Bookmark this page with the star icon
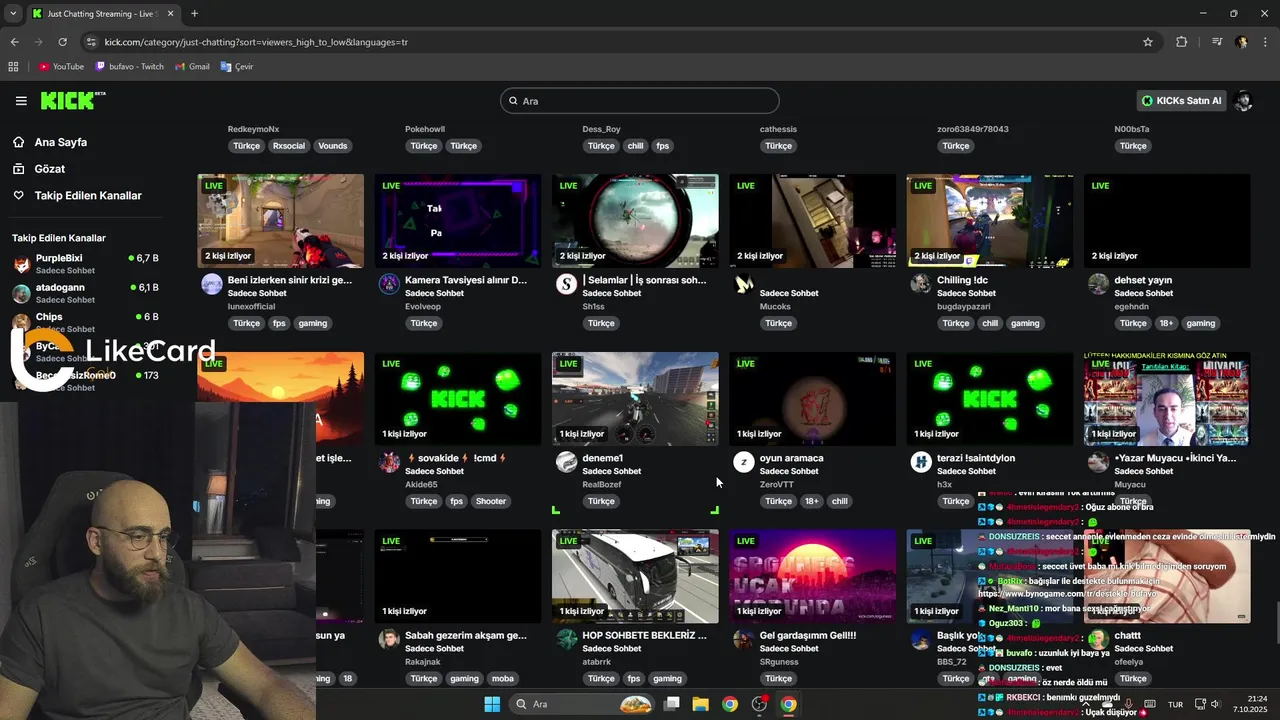1280x720 pixels. point(1148,42)
